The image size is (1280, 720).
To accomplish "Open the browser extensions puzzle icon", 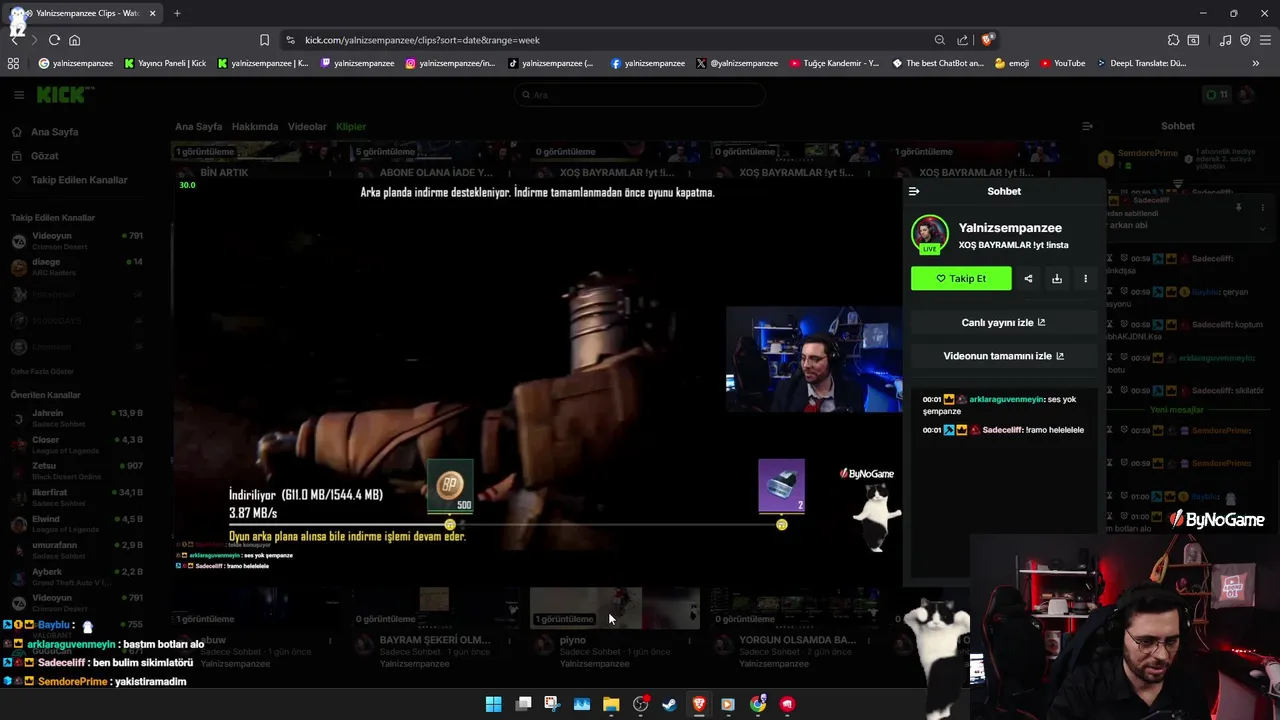I will 1173,40.
